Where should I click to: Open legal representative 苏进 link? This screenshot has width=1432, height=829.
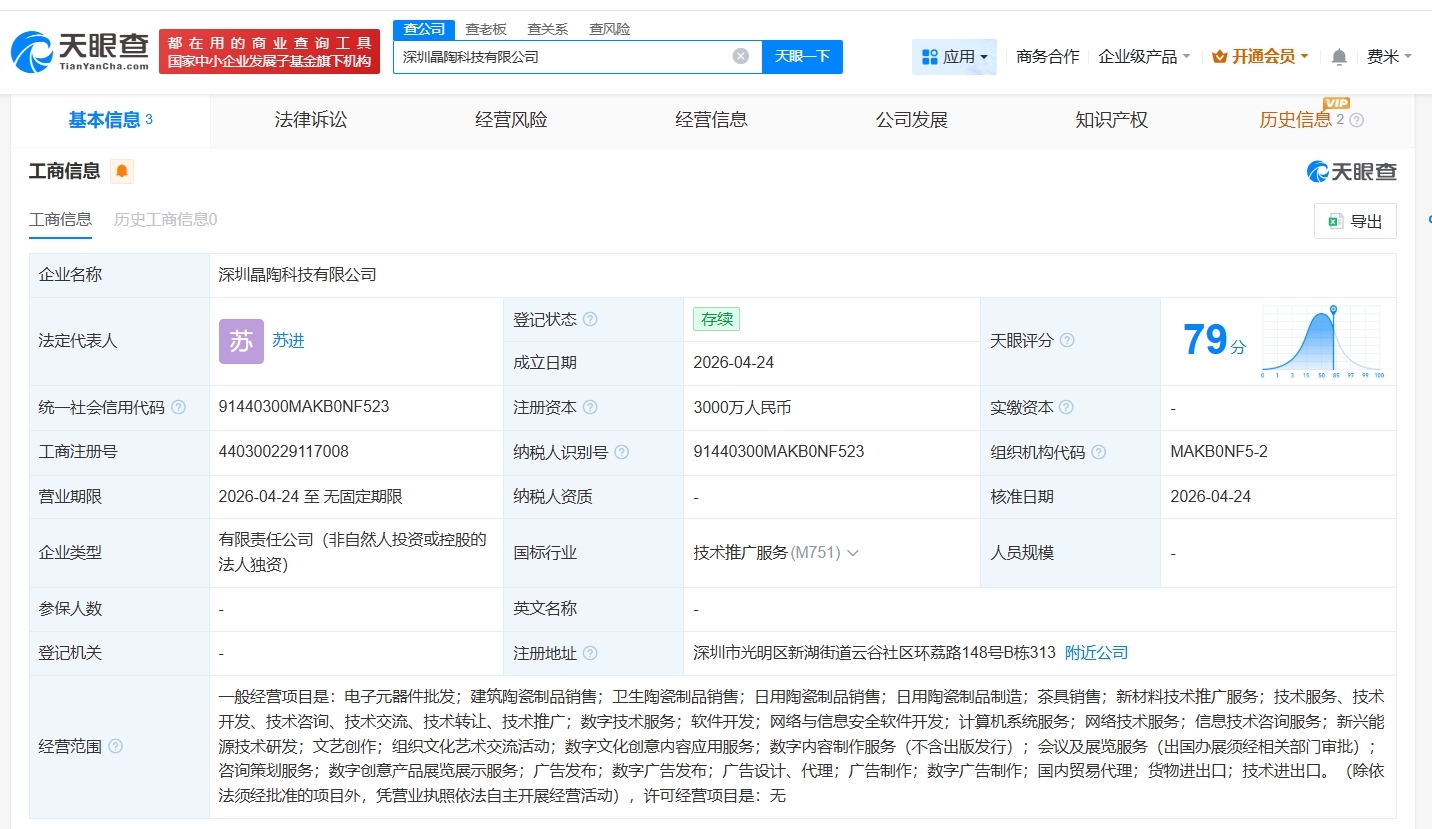point(288,341)
